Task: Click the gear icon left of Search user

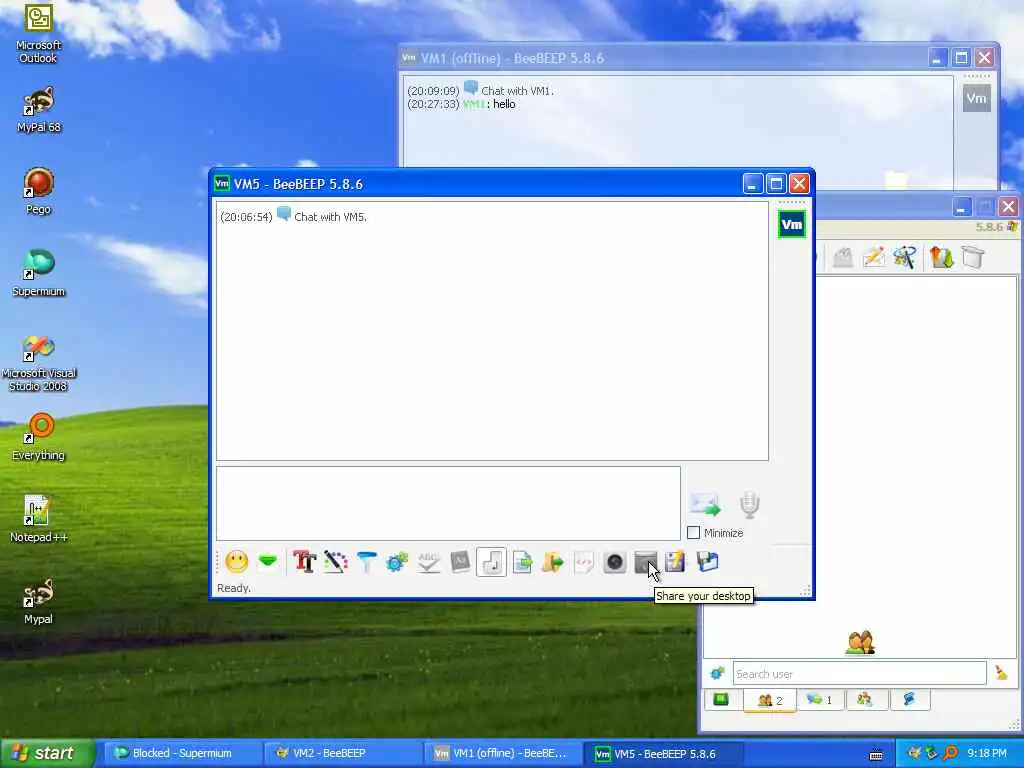Action: [717, 673]
